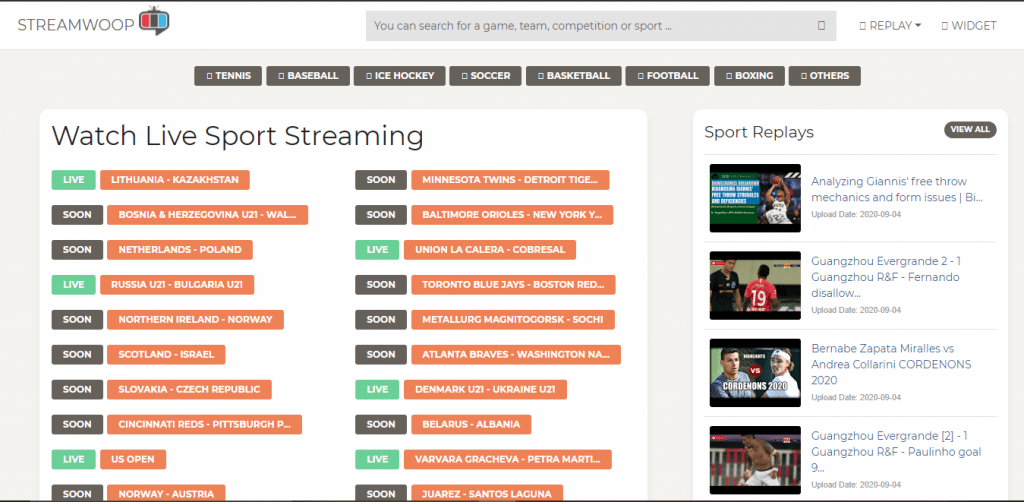The height and width of the screenshot is (502, 1024).
Task: Open Metallurg Magnitogorsk - Sochi match
Action: pos(513,320)
